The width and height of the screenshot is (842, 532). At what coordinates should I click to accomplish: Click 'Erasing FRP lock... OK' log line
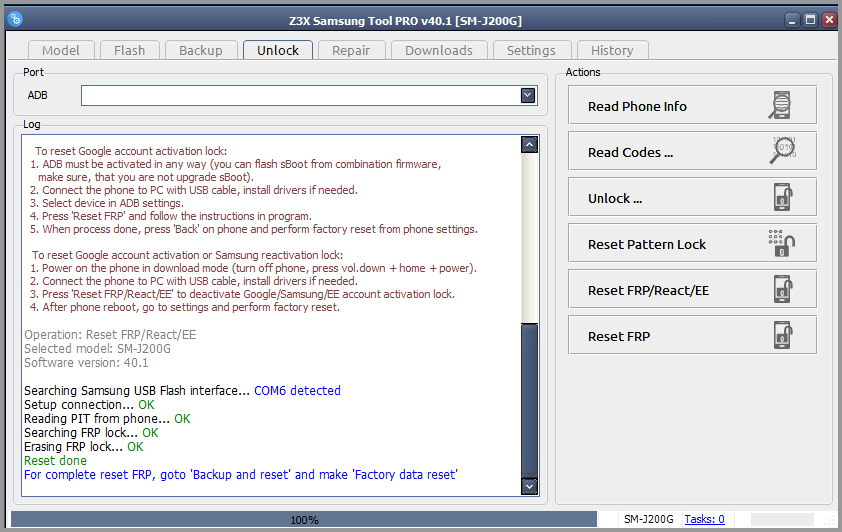point(84,447)
